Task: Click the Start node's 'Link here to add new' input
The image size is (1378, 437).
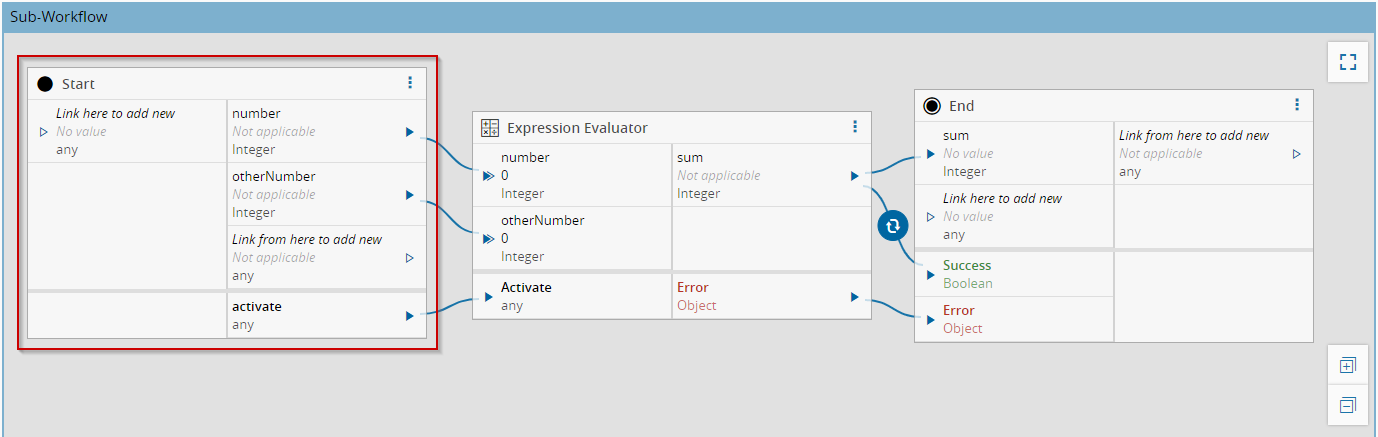Action: tap(115, 114)
